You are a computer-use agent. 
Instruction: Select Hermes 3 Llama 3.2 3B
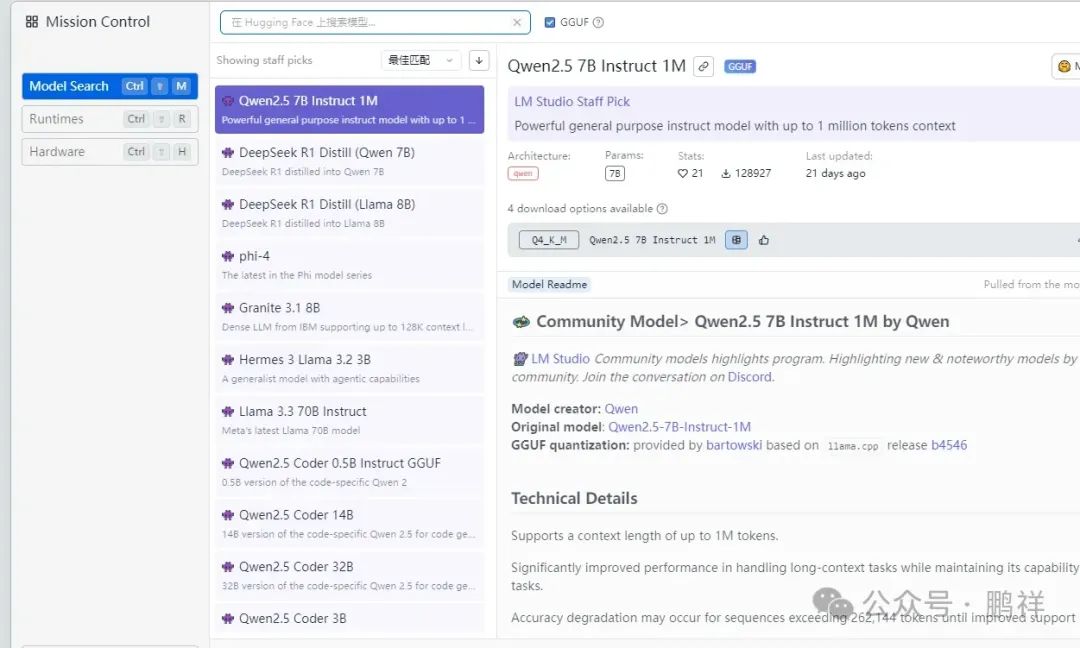tap(349, 368)
